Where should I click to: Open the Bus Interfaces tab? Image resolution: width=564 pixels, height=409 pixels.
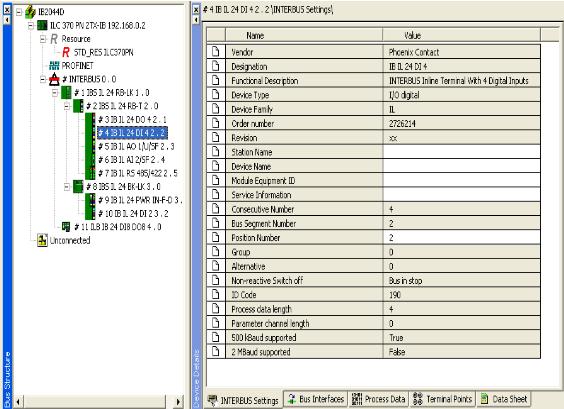[317, 399]
